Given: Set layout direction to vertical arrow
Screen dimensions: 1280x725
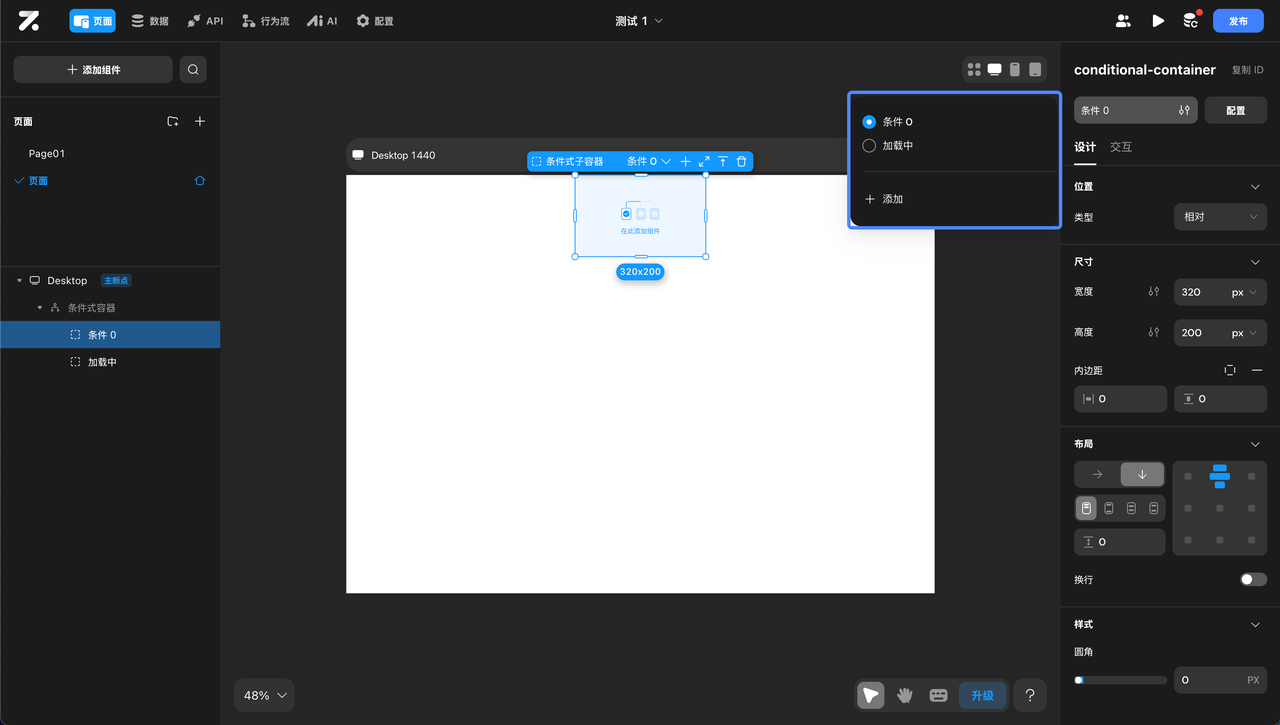Looking at the screenshot, I should (x=1142, y=474).
